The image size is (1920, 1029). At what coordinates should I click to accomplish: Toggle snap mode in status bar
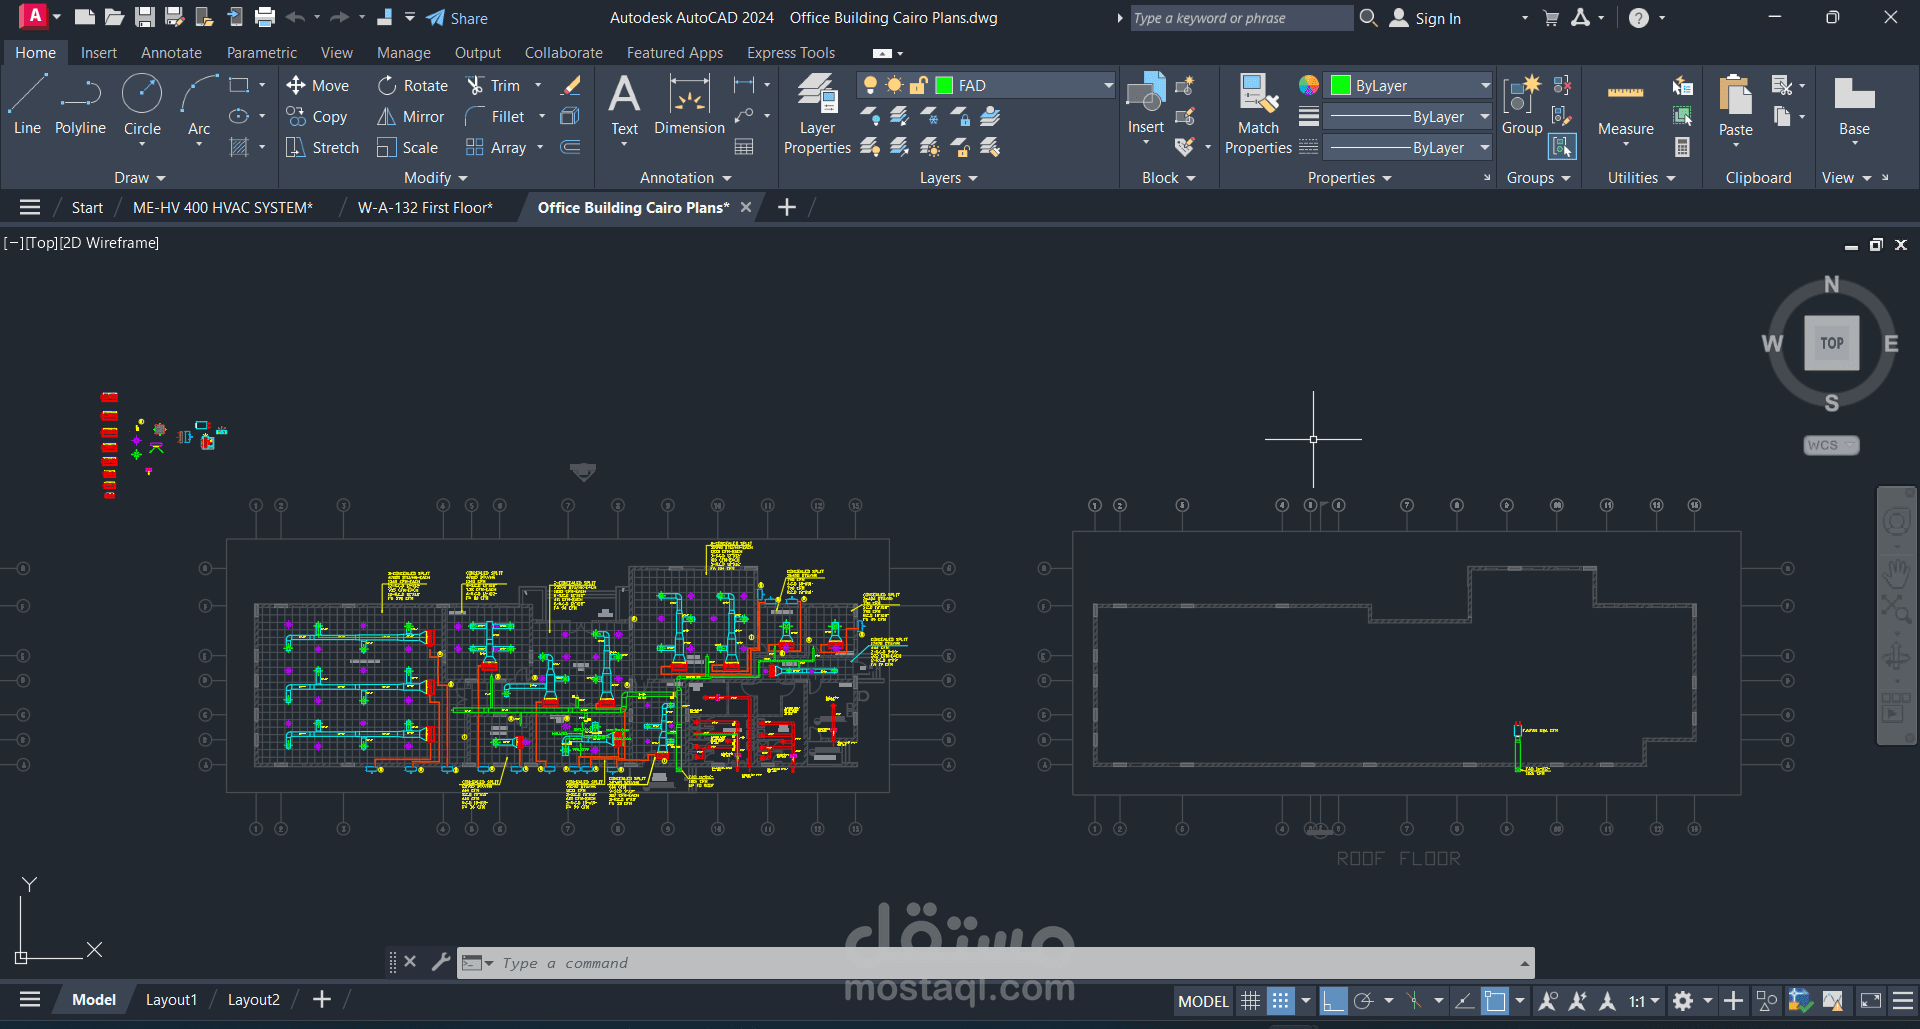click(1280, 1001)
